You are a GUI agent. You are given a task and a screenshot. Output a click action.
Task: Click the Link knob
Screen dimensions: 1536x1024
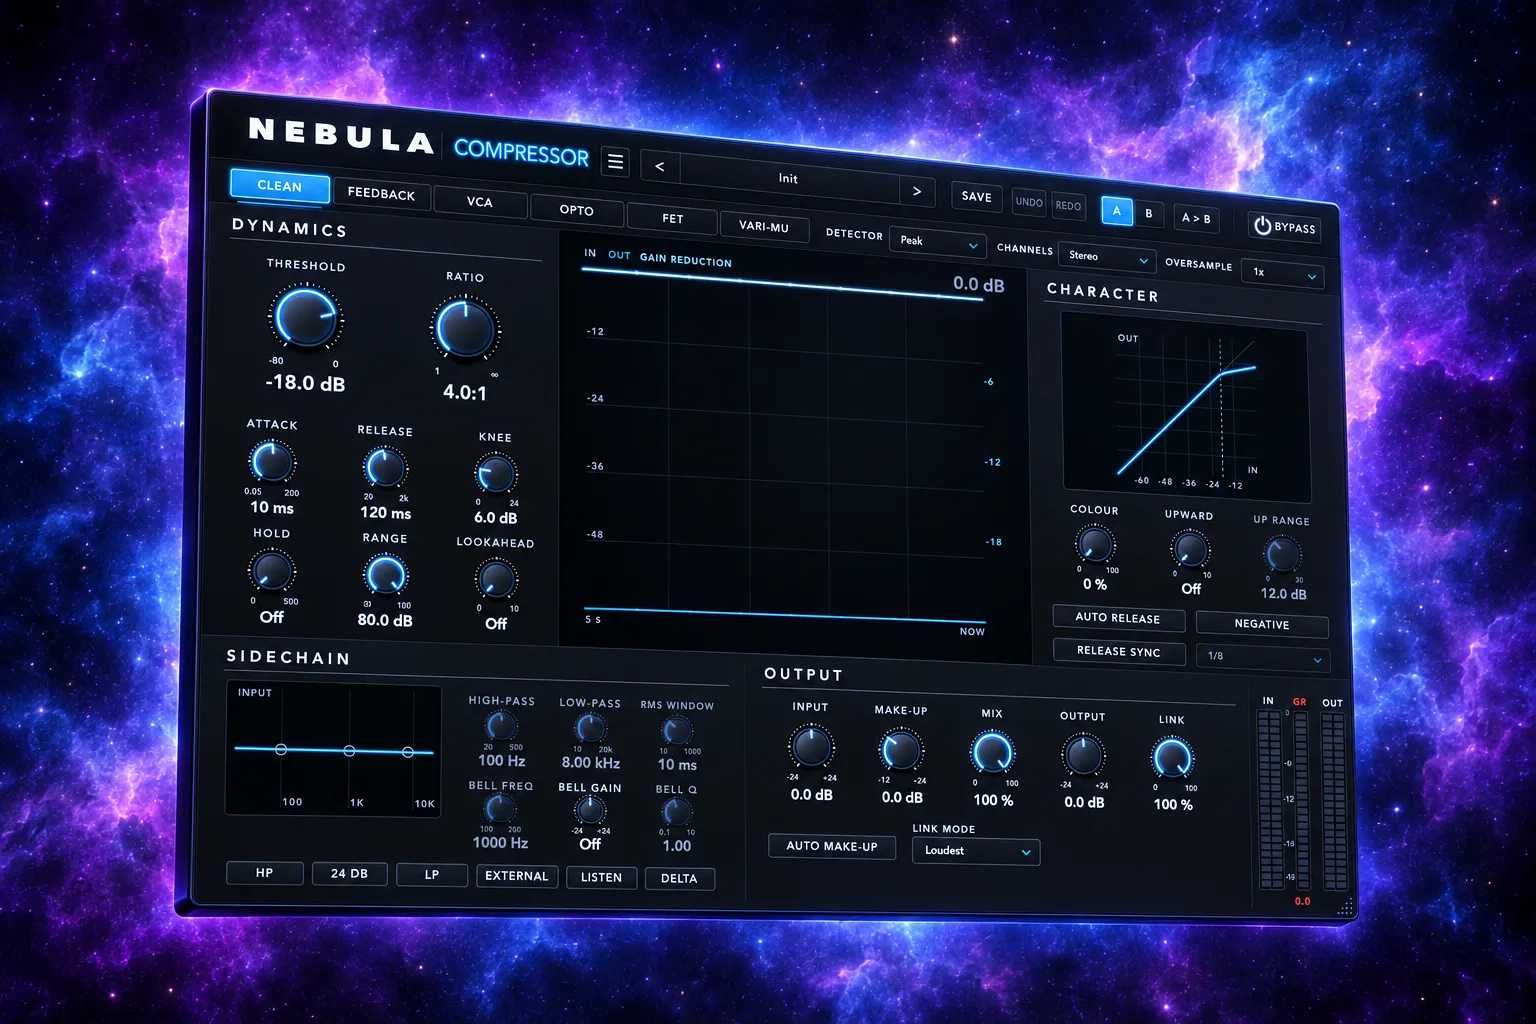pyautogui.click(x=1172, y=760)
